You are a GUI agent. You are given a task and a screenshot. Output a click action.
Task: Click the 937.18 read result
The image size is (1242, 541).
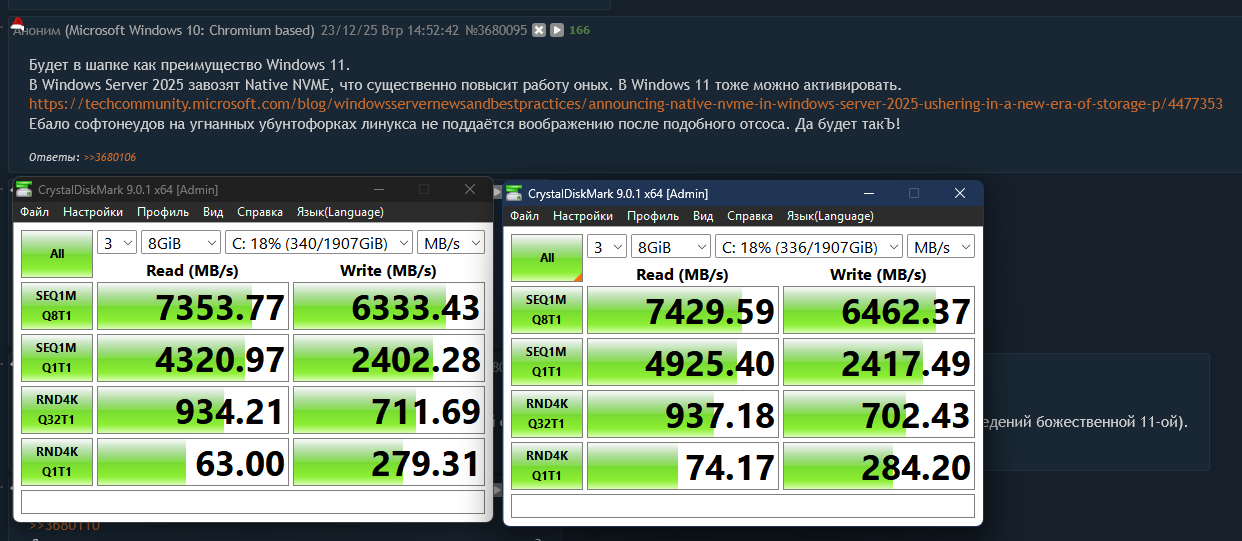[x=683, y=414]
